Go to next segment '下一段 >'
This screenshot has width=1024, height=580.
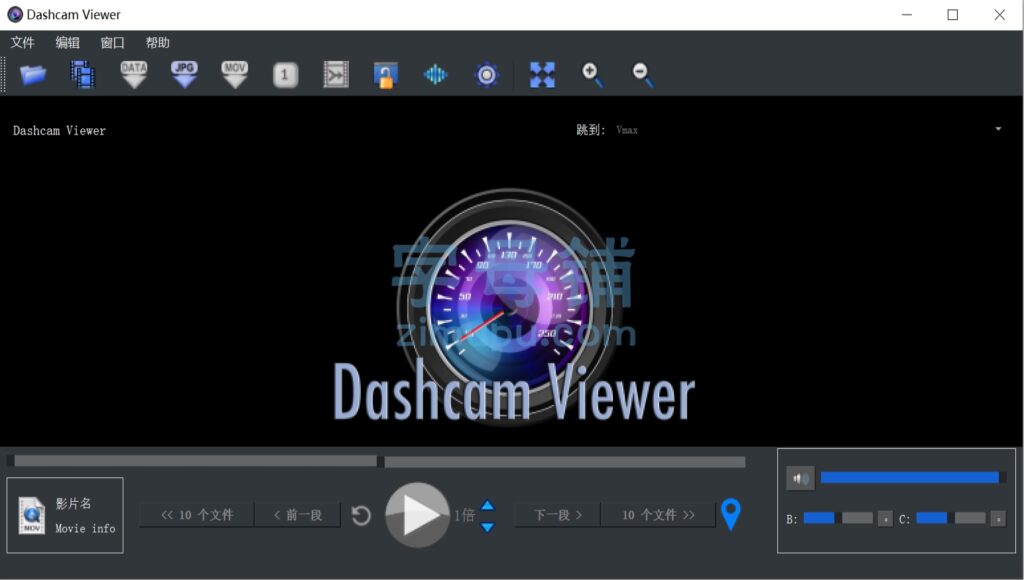558,515
